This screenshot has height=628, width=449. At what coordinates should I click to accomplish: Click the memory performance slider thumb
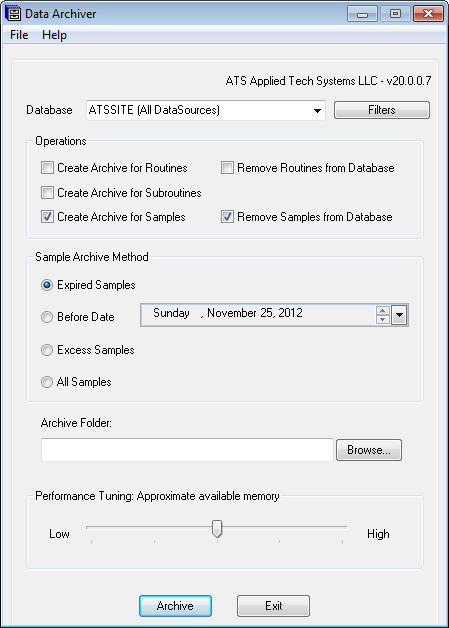click(x=217, y=529)
